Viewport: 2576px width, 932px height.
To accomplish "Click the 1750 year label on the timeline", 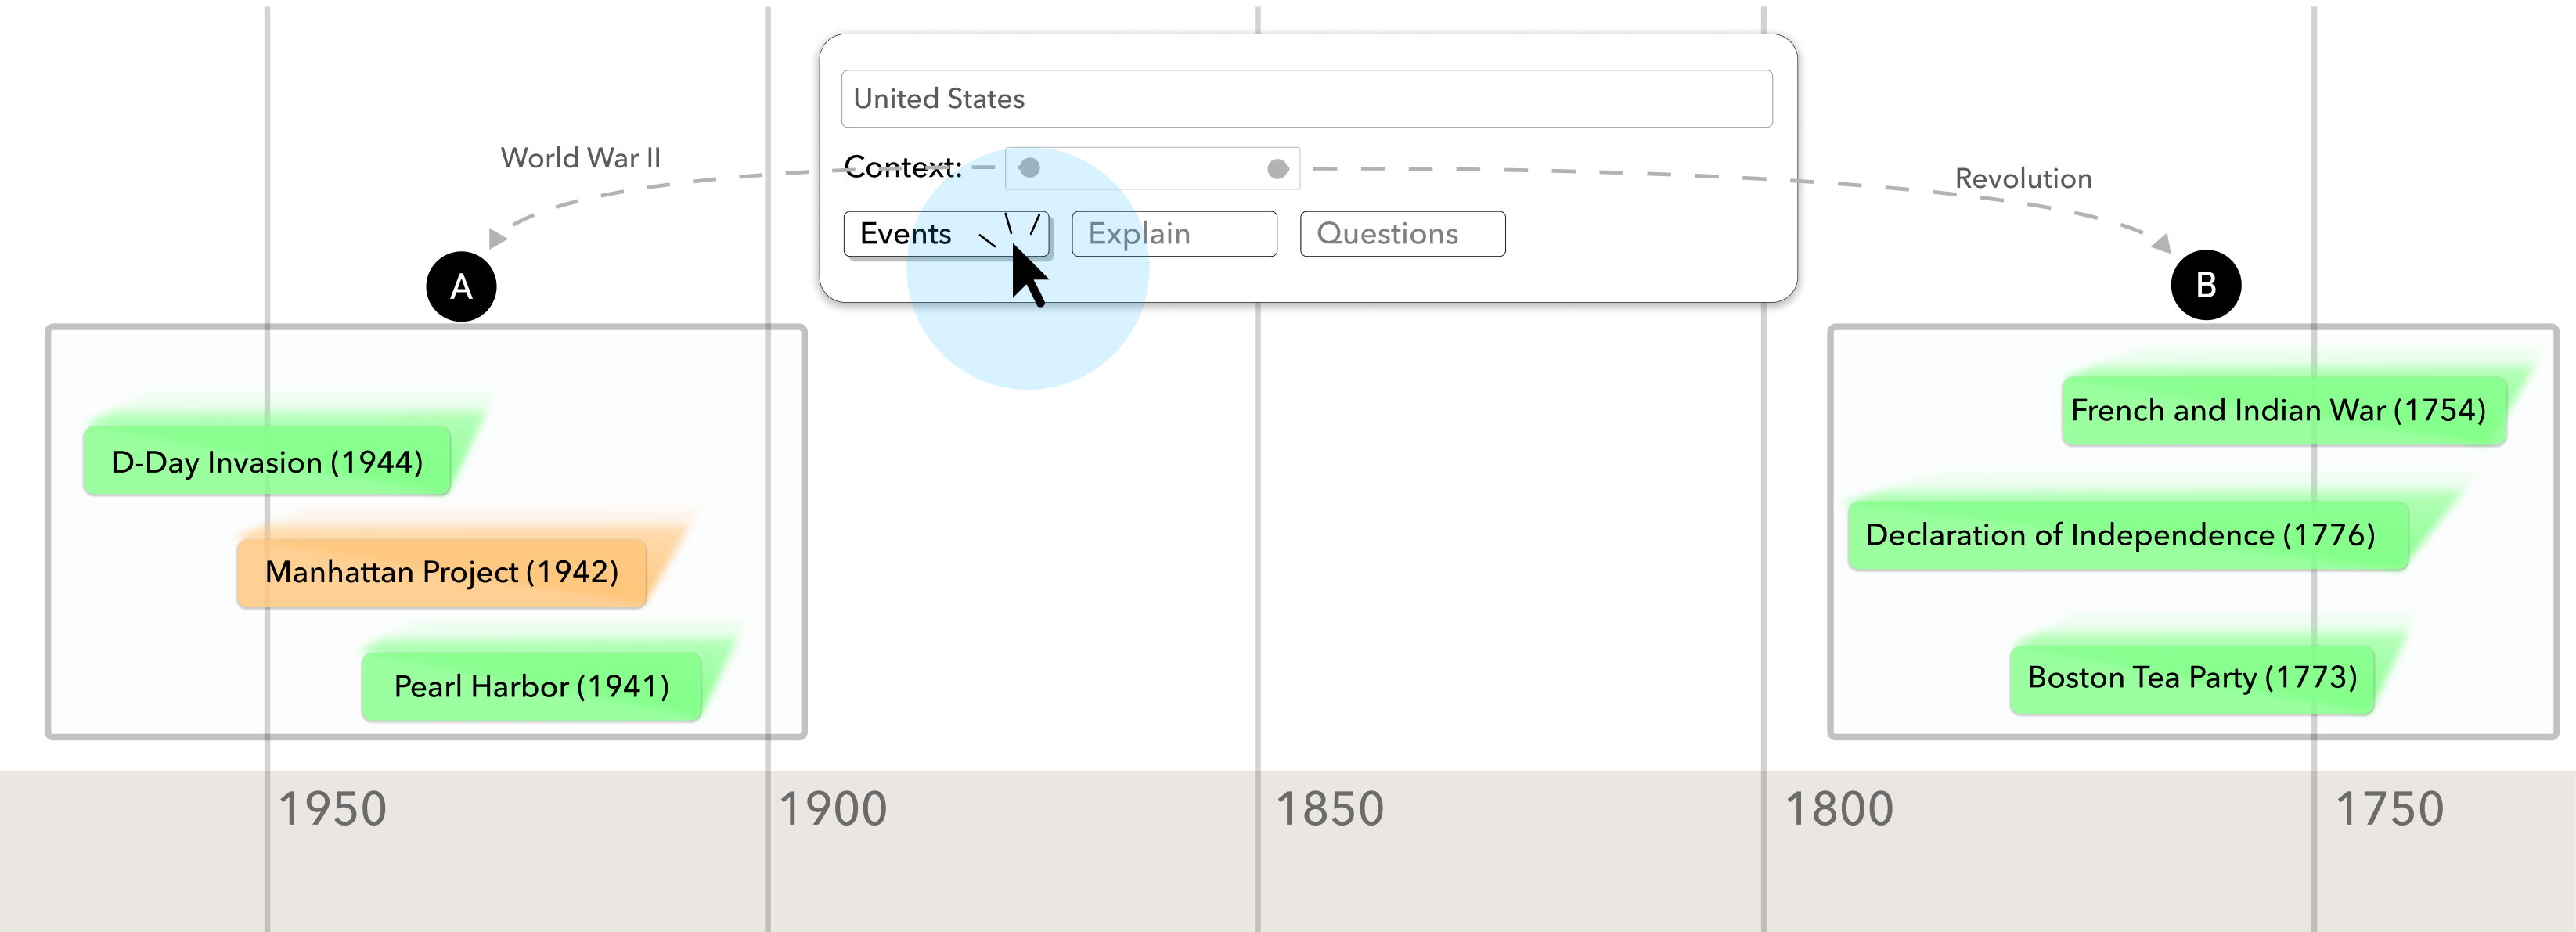I will pyautogui.click(x=2389, y=809).
